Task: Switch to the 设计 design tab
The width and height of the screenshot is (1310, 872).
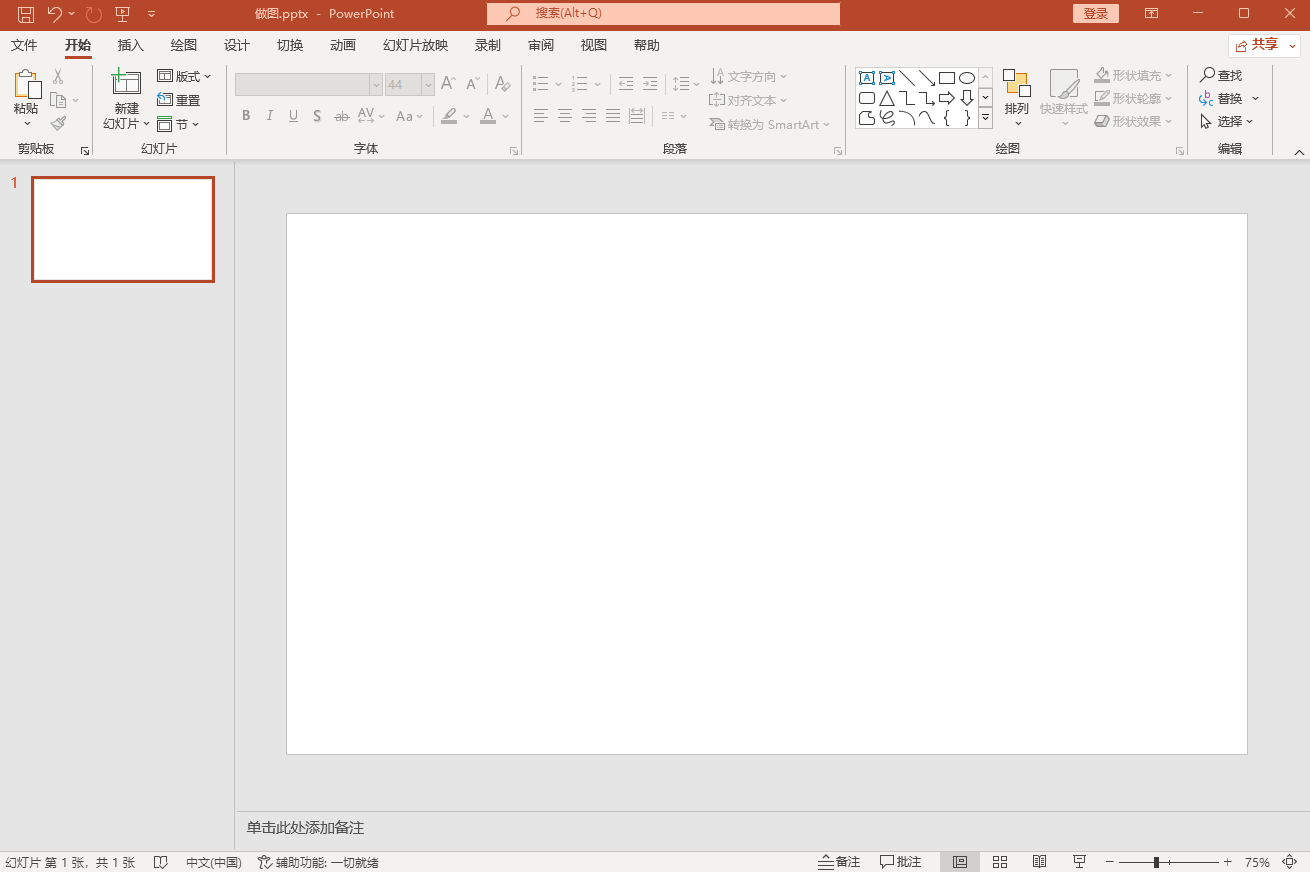Action: pyautogui.click(x=237, y=46)
